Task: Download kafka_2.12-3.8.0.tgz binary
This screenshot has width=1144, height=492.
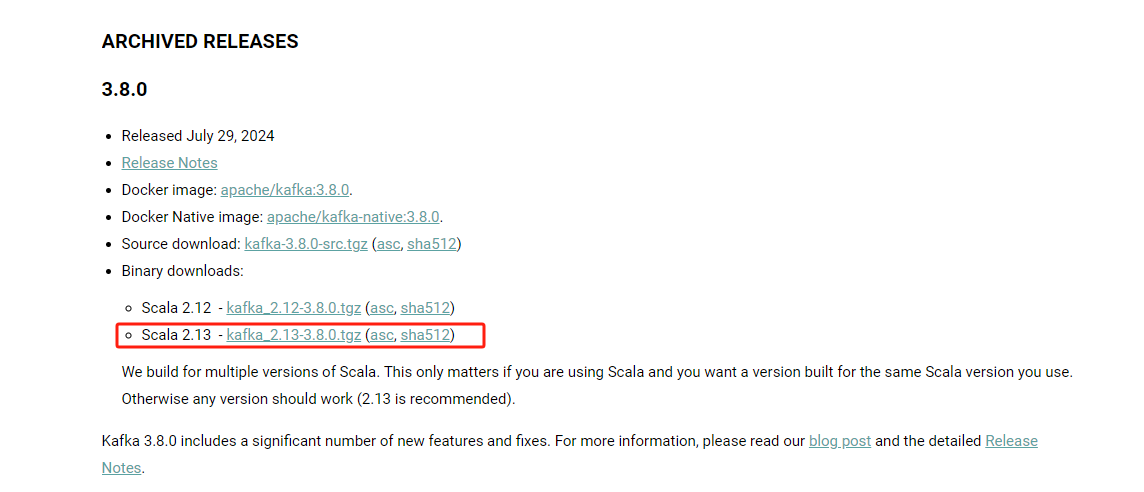Action: (x=294, y=308)
